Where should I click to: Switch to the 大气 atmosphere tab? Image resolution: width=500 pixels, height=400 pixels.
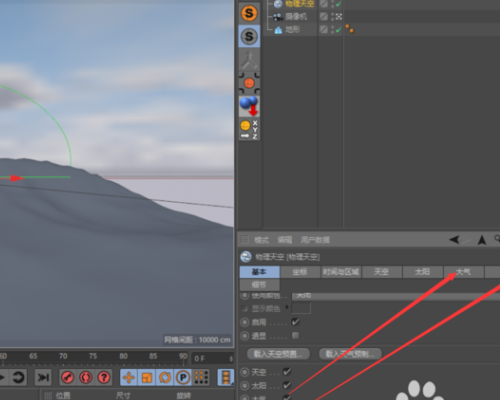[x=463, y=272]
